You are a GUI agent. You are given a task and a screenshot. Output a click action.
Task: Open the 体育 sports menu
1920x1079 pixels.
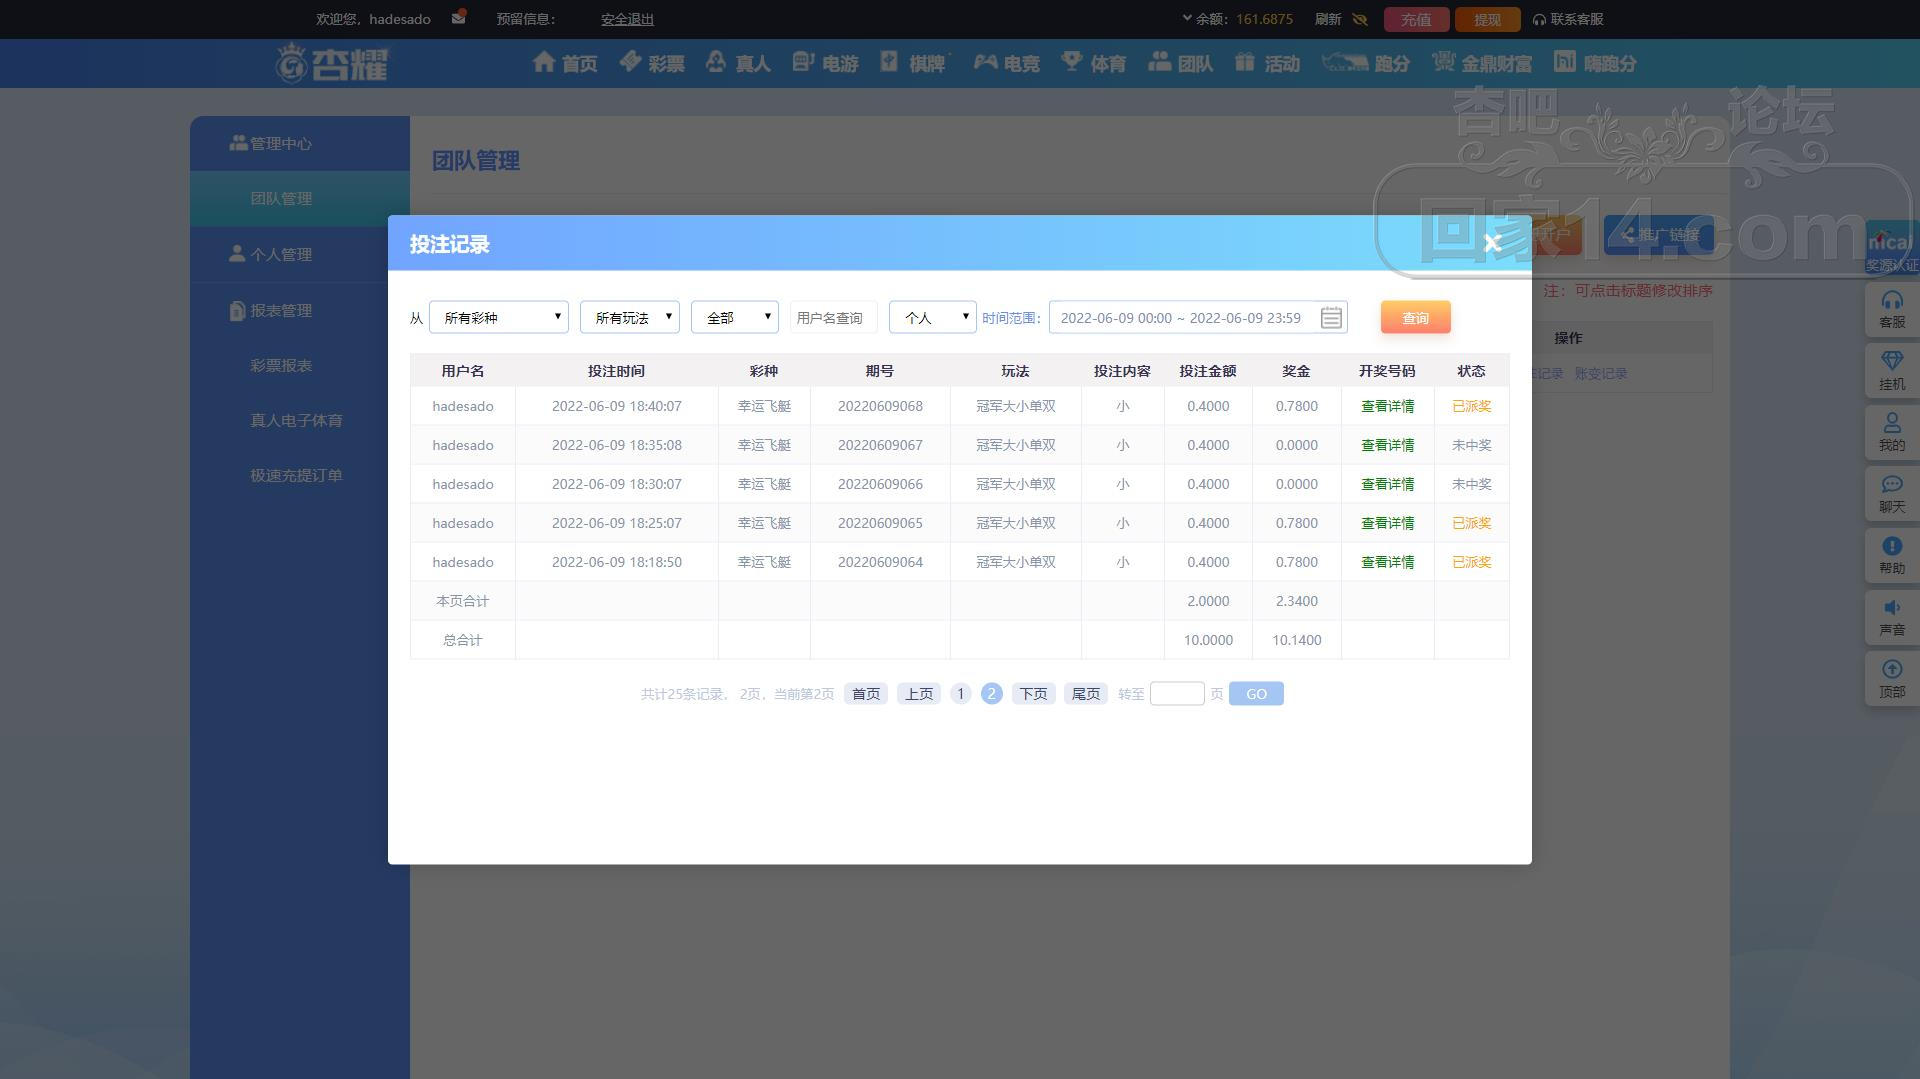[1094, 63]
